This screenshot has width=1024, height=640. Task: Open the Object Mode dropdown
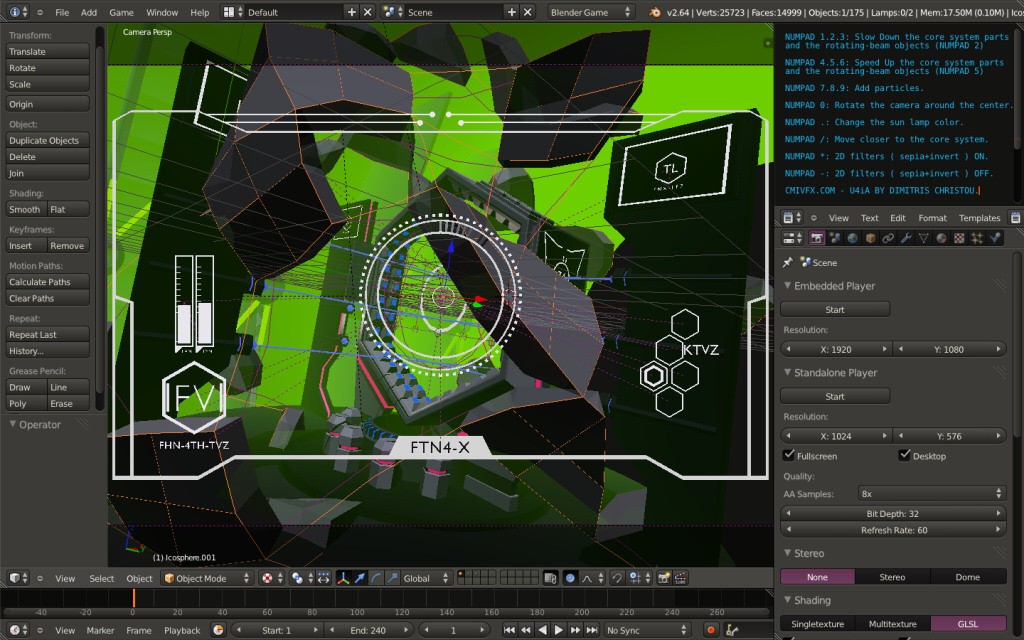(205, 577)
